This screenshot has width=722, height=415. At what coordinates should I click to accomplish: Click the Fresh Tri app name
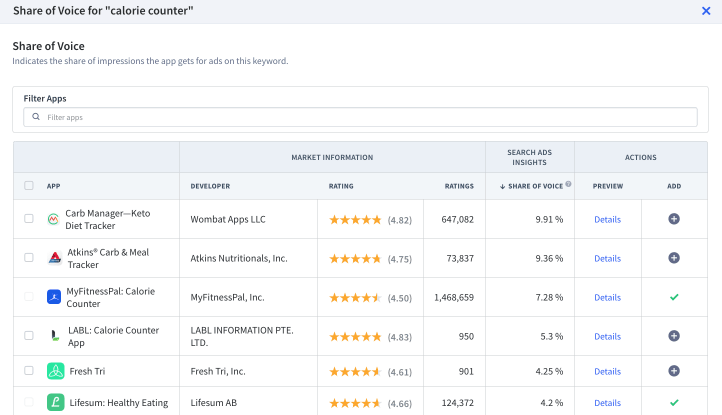click(87, 371)
